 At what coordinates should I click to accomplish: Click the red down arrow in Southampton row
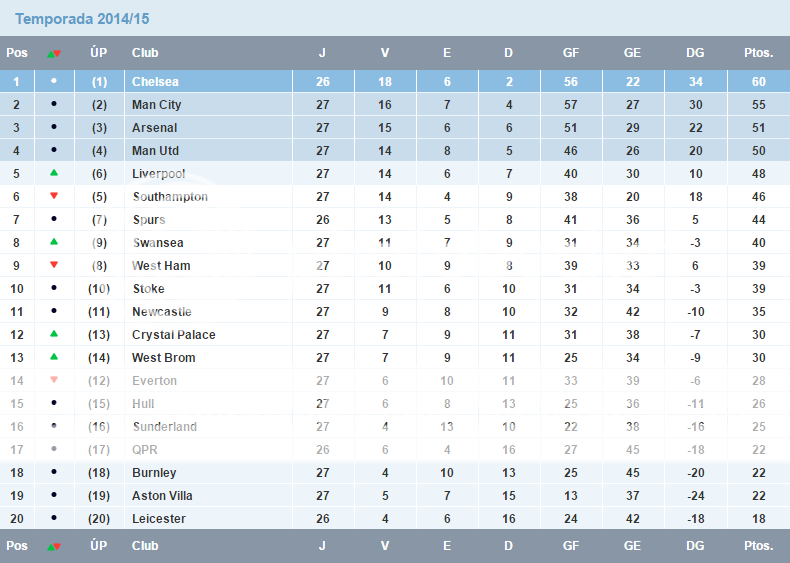pyautogui.click(x=54, y=196)
